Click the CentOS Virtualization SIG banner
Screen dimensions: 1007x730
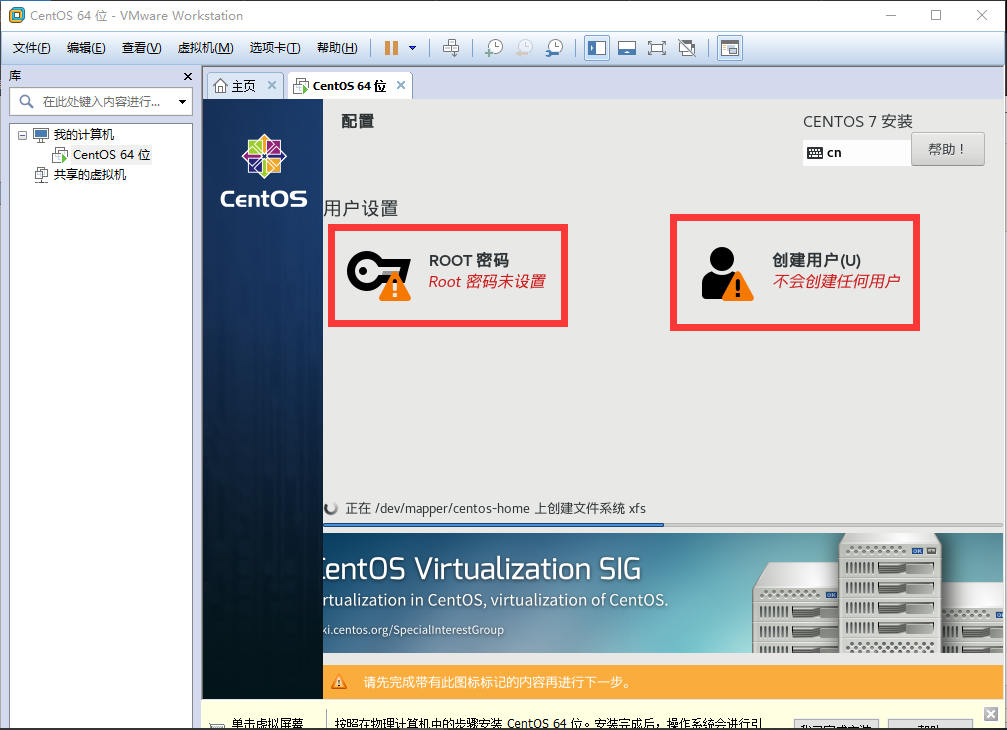[662, 593]
